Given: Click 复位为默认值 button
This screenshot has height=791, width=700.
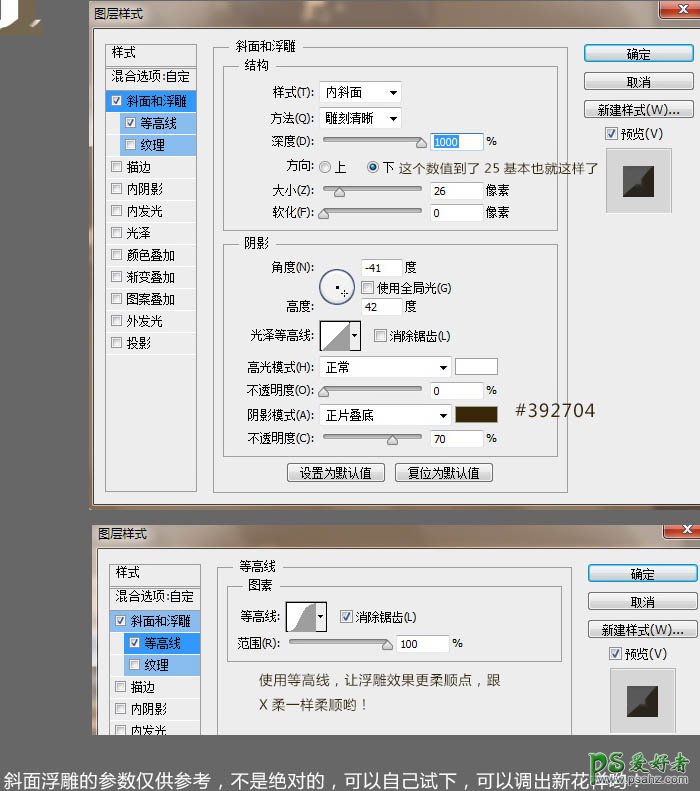Looking at the screenshot, I should (x=444, y=473).
